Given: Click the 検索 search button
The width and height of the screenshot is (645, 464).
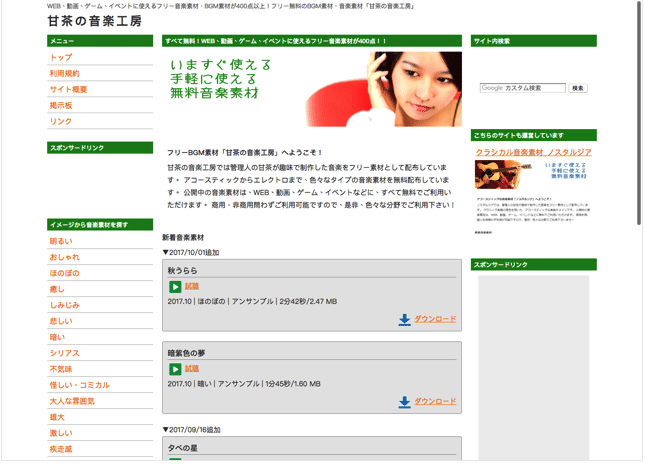Looking at the screenshot, I should coord(578,88).
